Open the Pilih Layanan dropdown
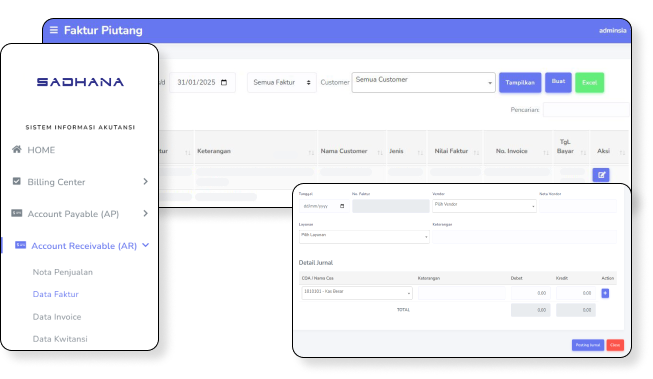 [364, 237]
